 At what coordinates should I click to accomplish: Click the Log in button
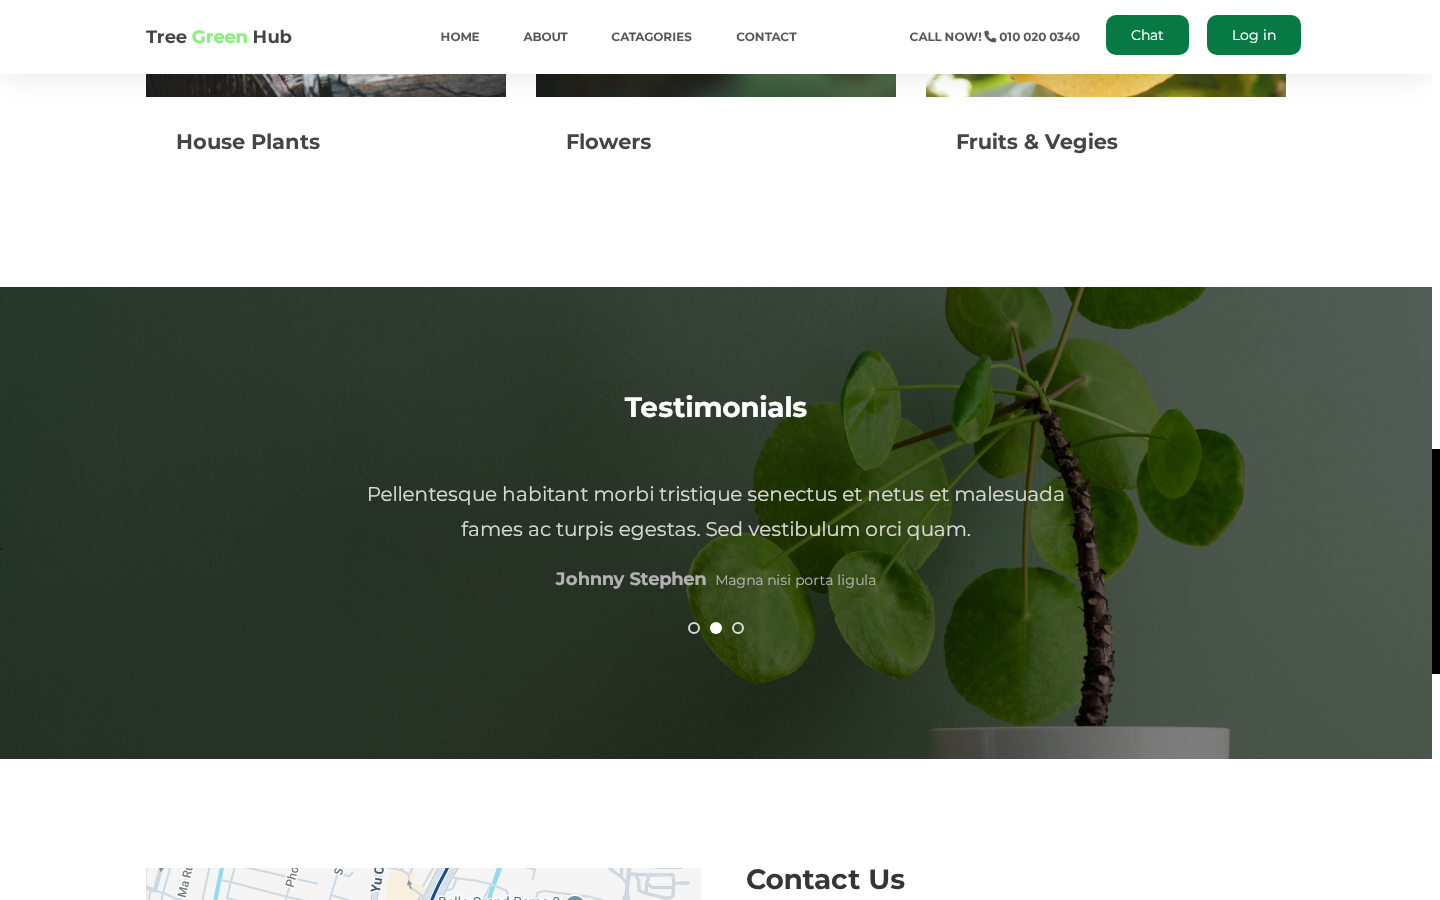point(1254,35)
